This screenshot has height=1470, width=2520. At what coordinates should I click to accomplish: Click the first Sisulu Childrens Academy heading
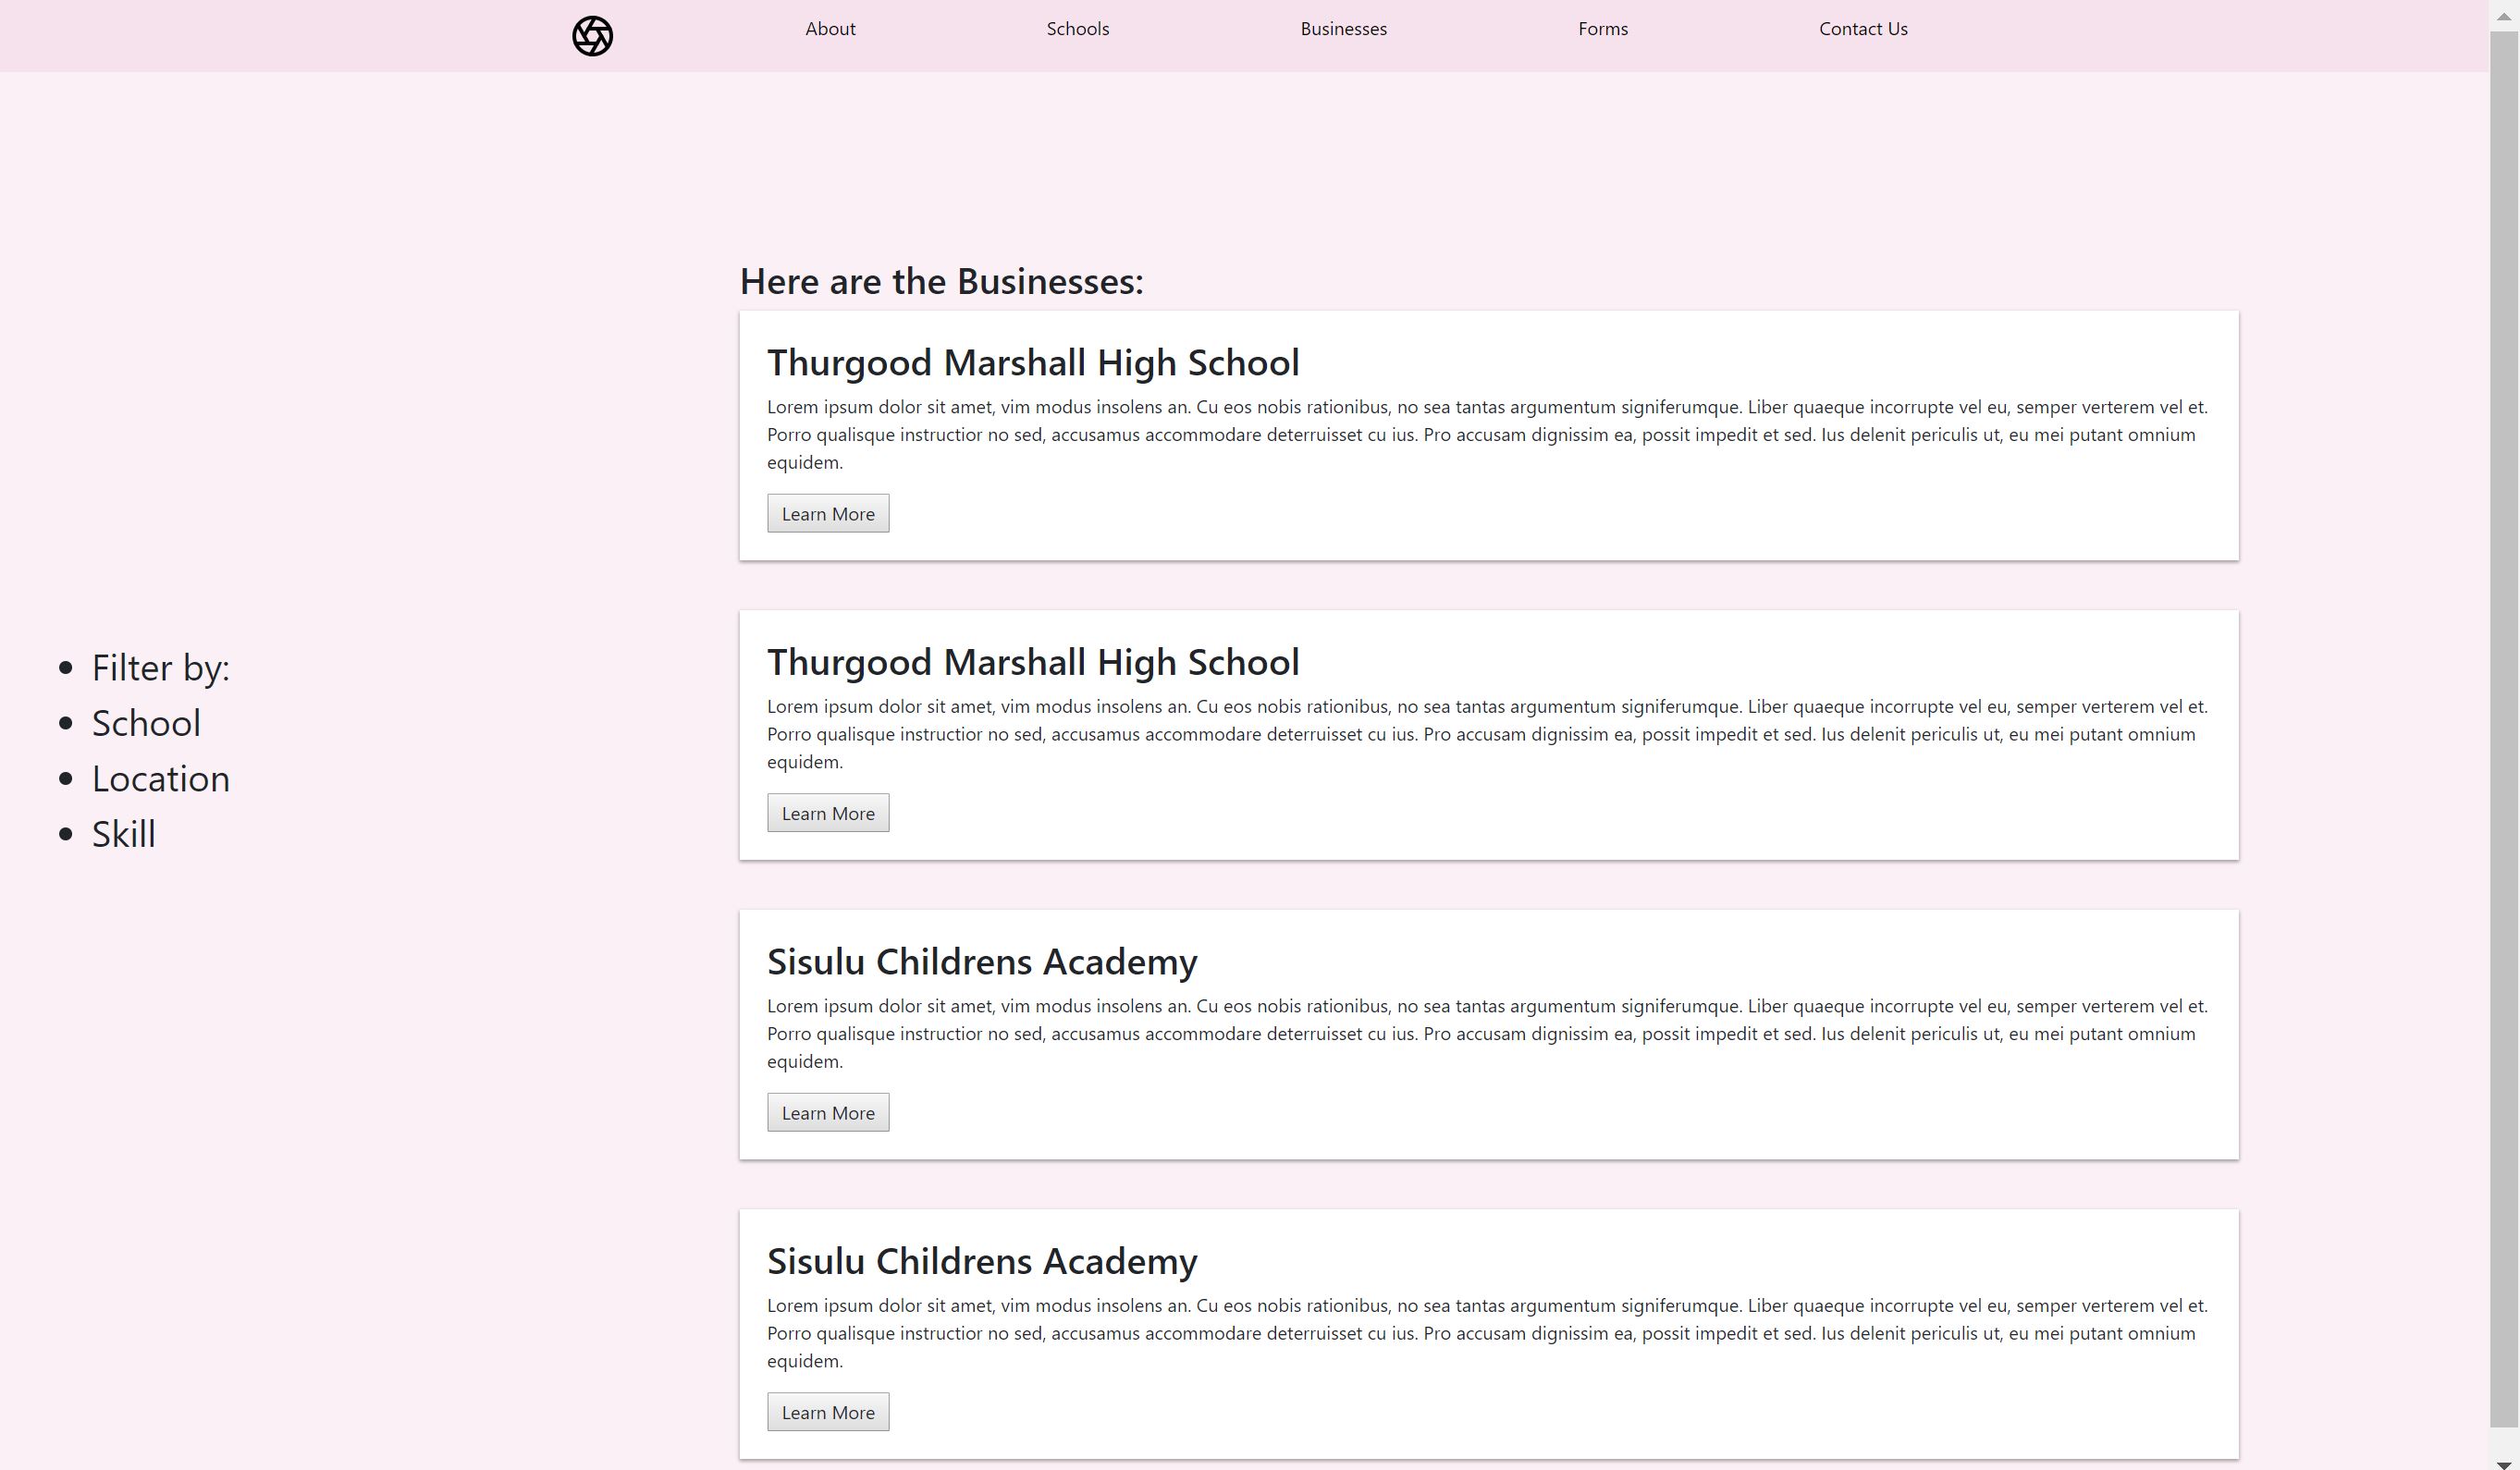click(981, 961)
